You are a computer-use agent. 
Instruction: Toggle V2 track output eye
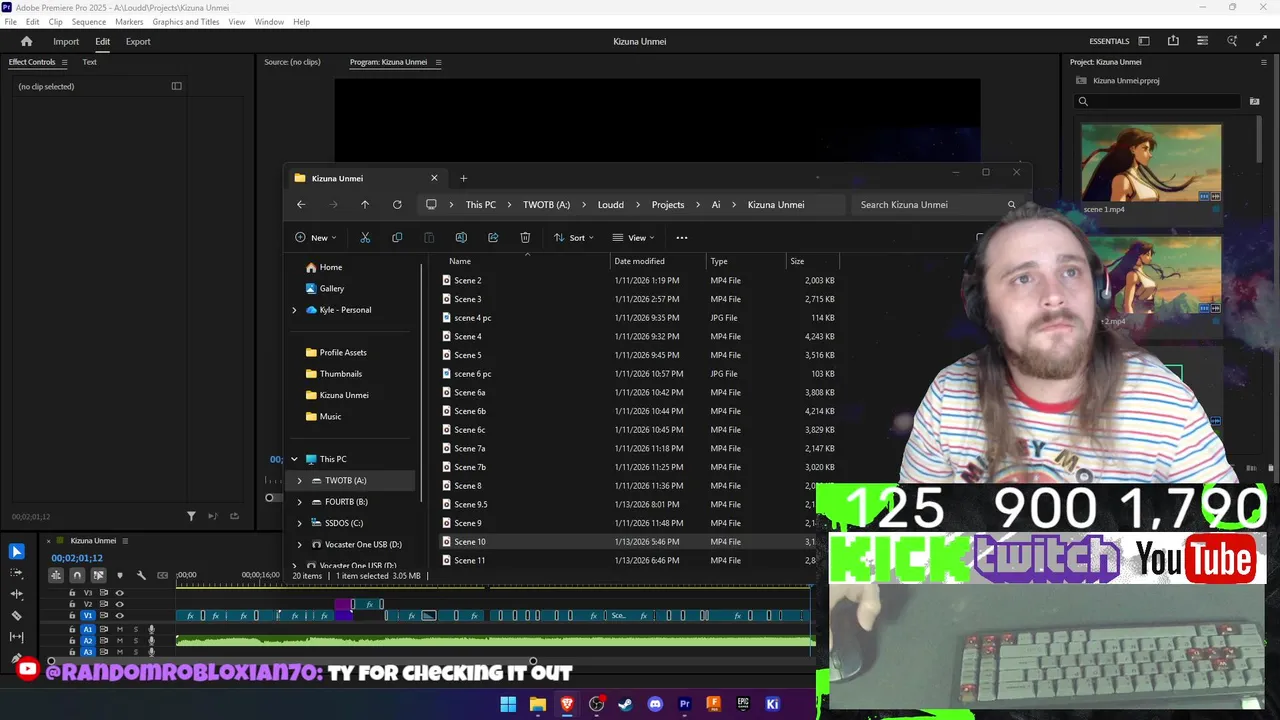(x=120, y=604)
